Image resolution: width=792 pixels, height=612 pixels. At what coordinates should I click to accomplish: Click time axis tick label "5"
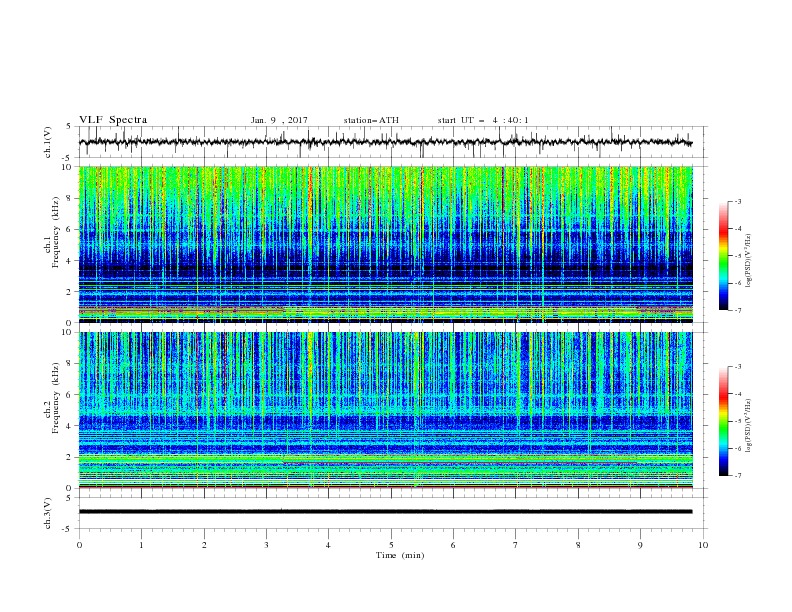(391, 545)
